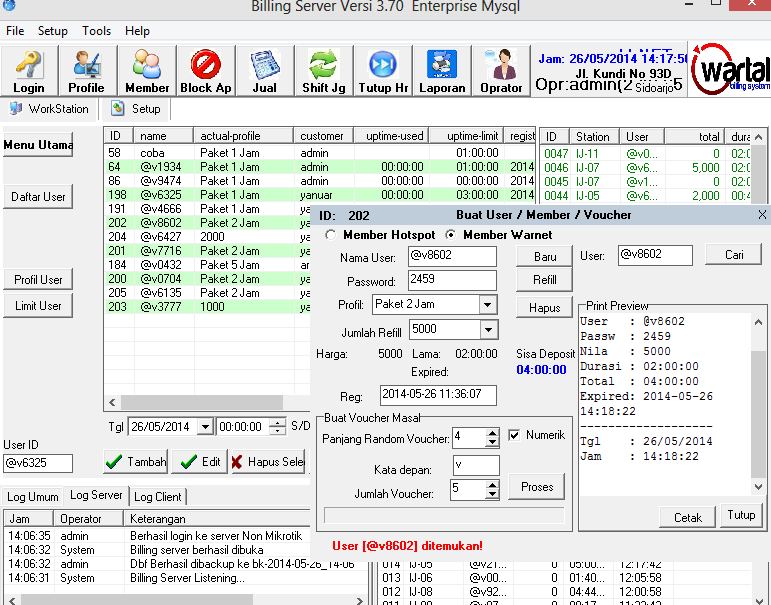Click the Baru button
Image resolution: width=771 pixels, height=605 pixels.
[545, 257]
